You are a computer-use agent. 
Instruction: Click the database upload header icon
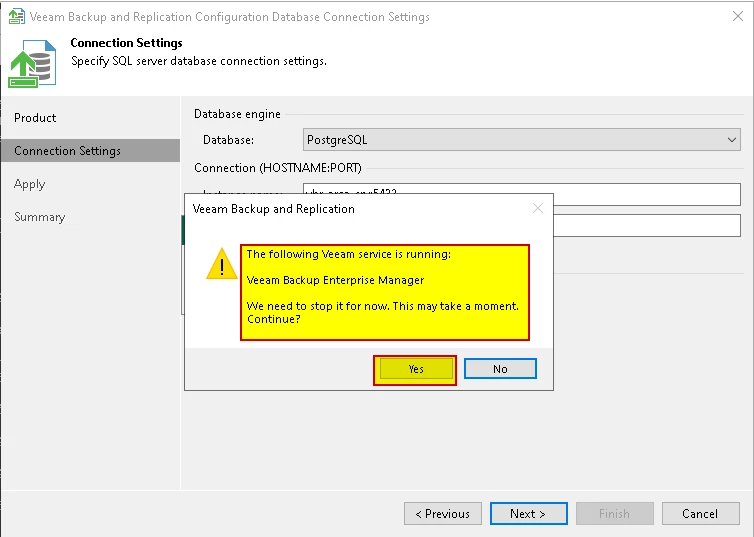(x=32, y=63)
